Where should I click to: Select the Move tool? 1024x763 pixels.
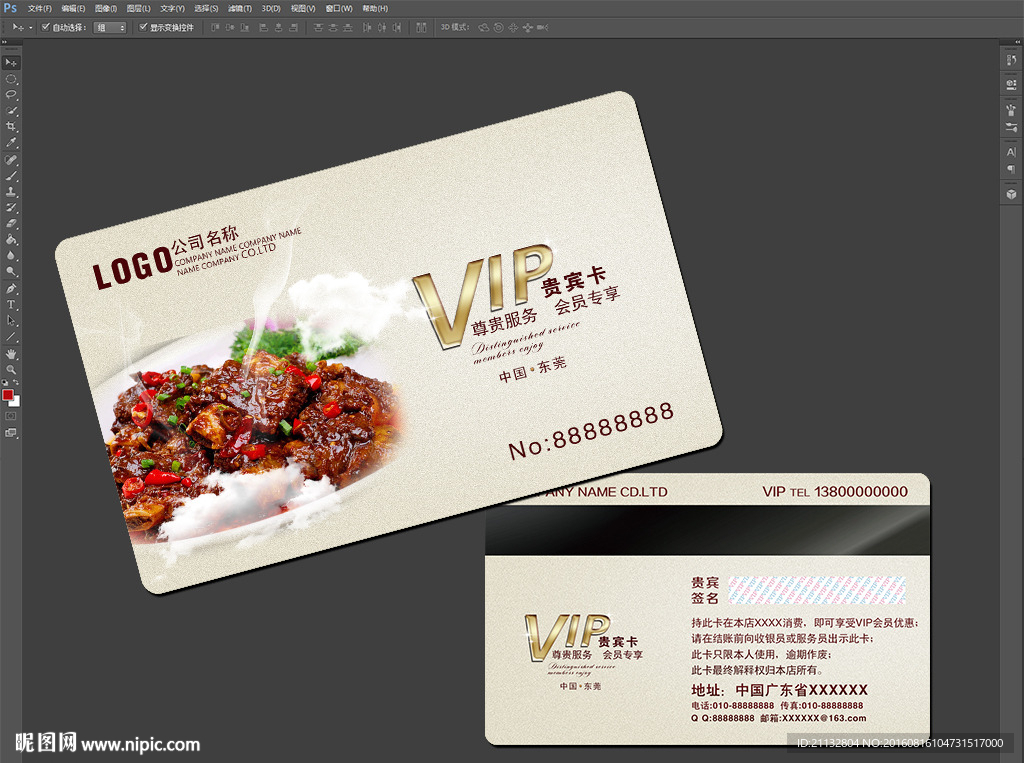tap(11, 63)
